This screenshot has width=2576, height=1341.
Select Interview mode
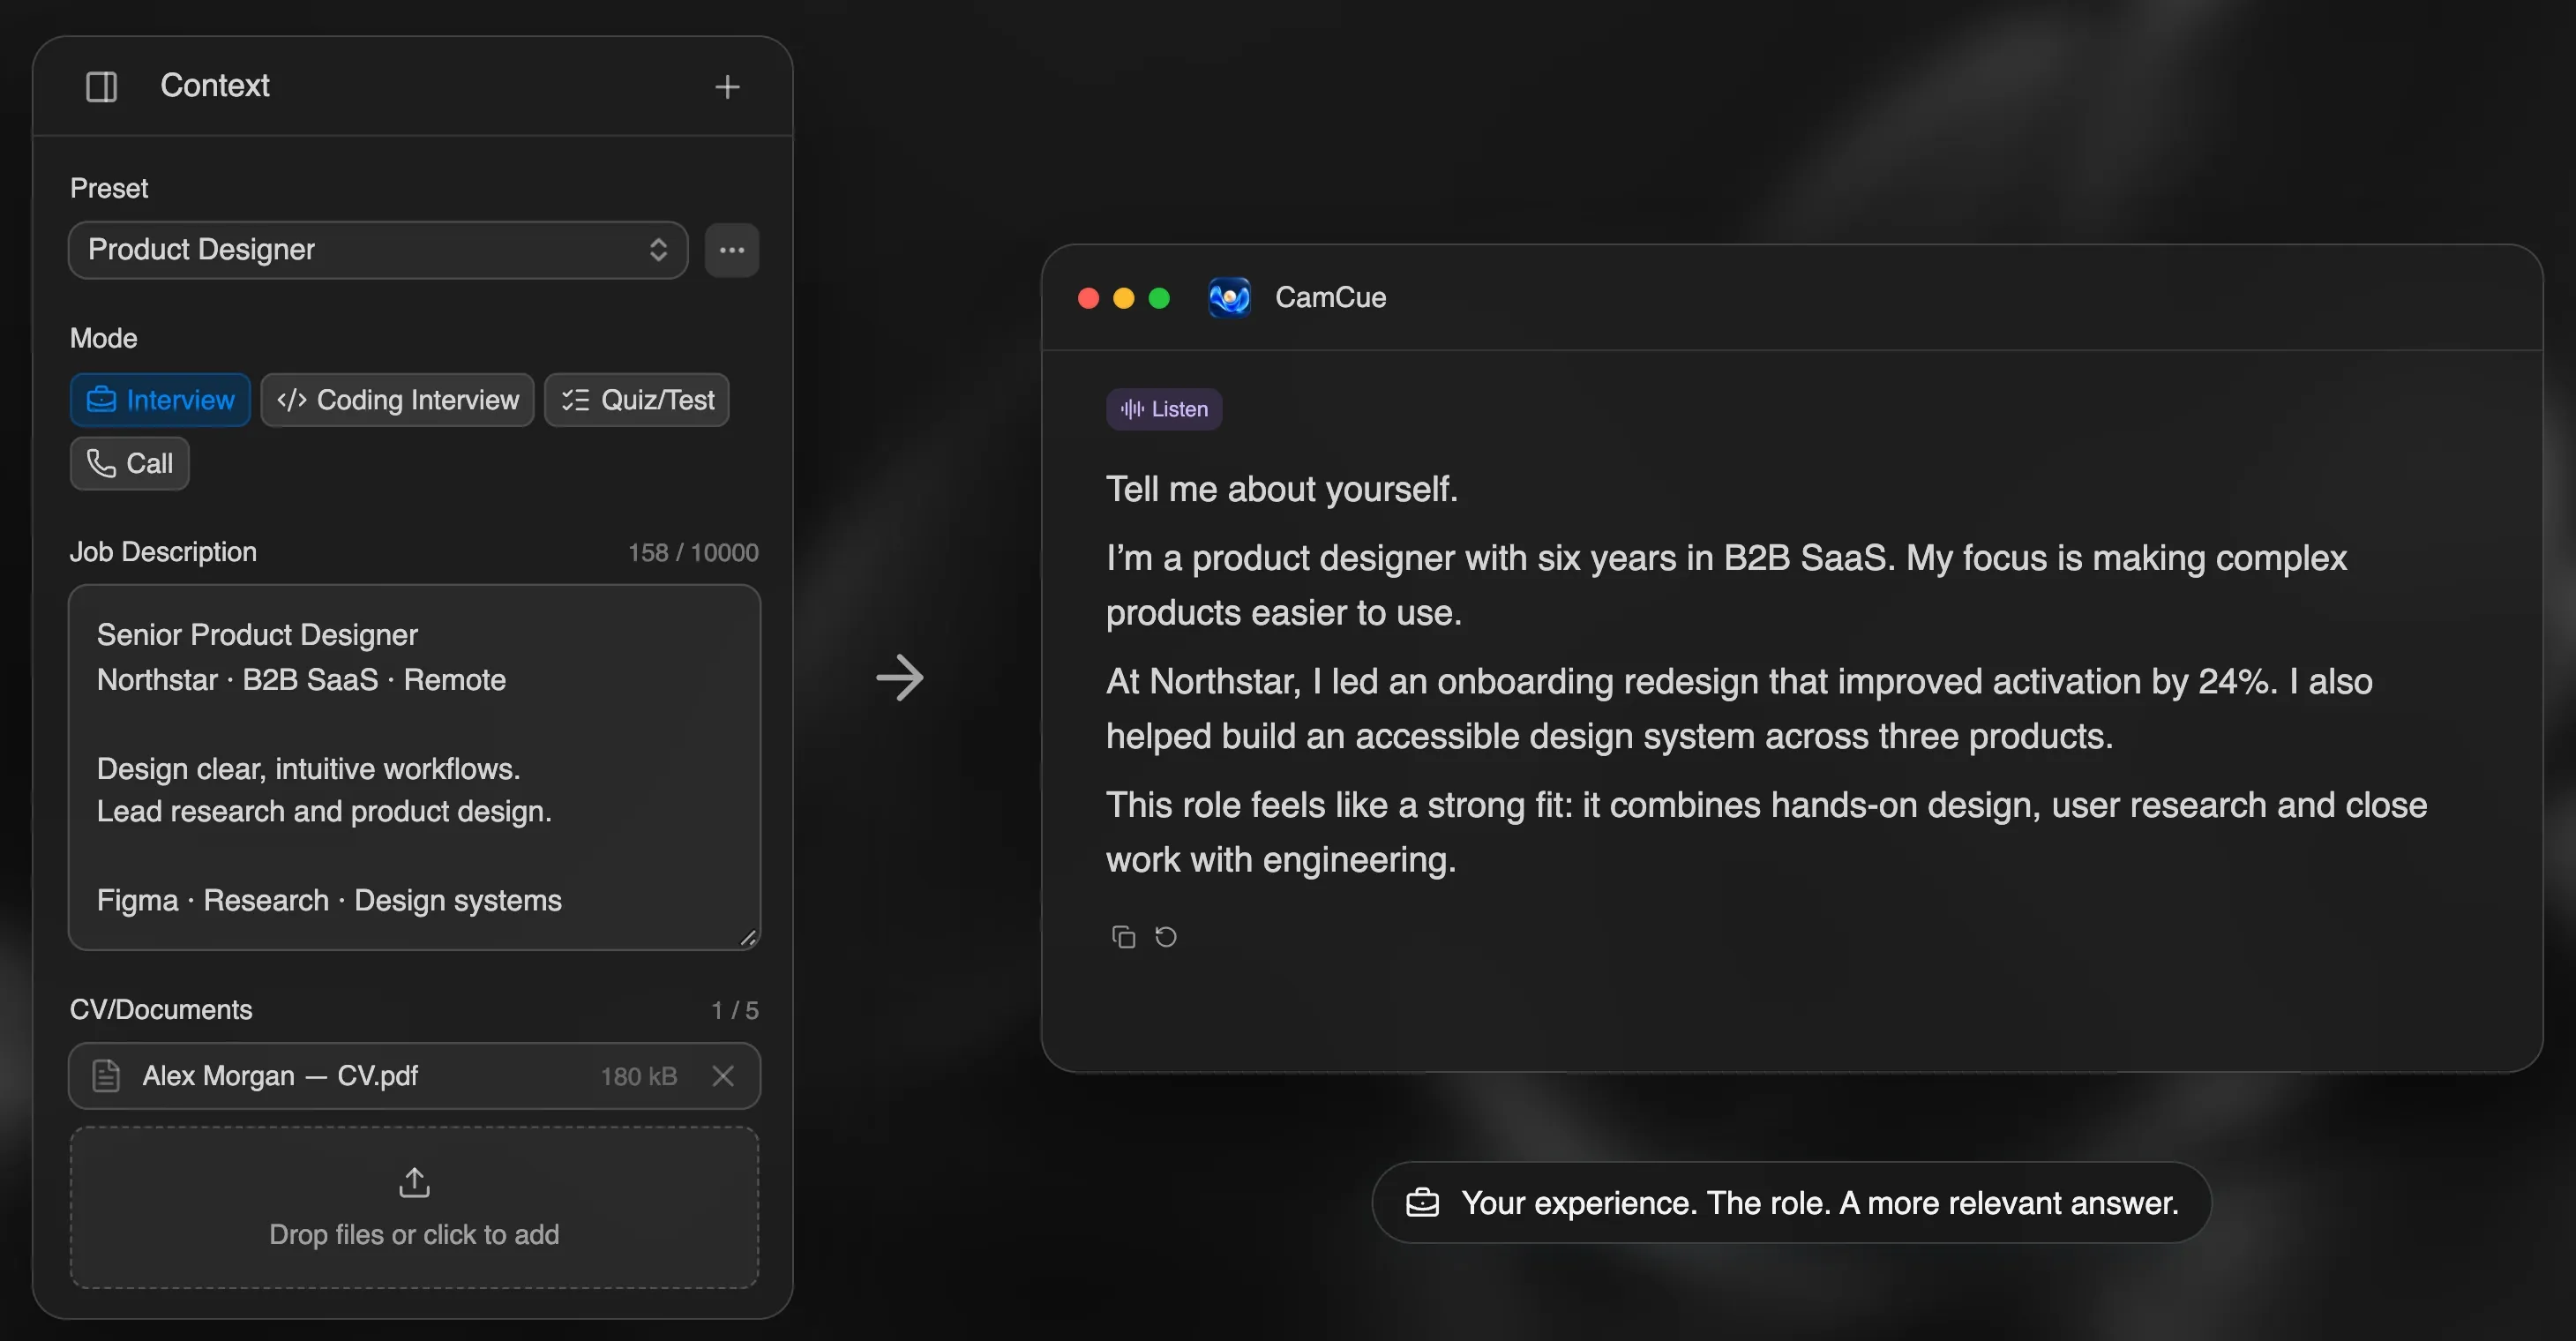point(160,400)
